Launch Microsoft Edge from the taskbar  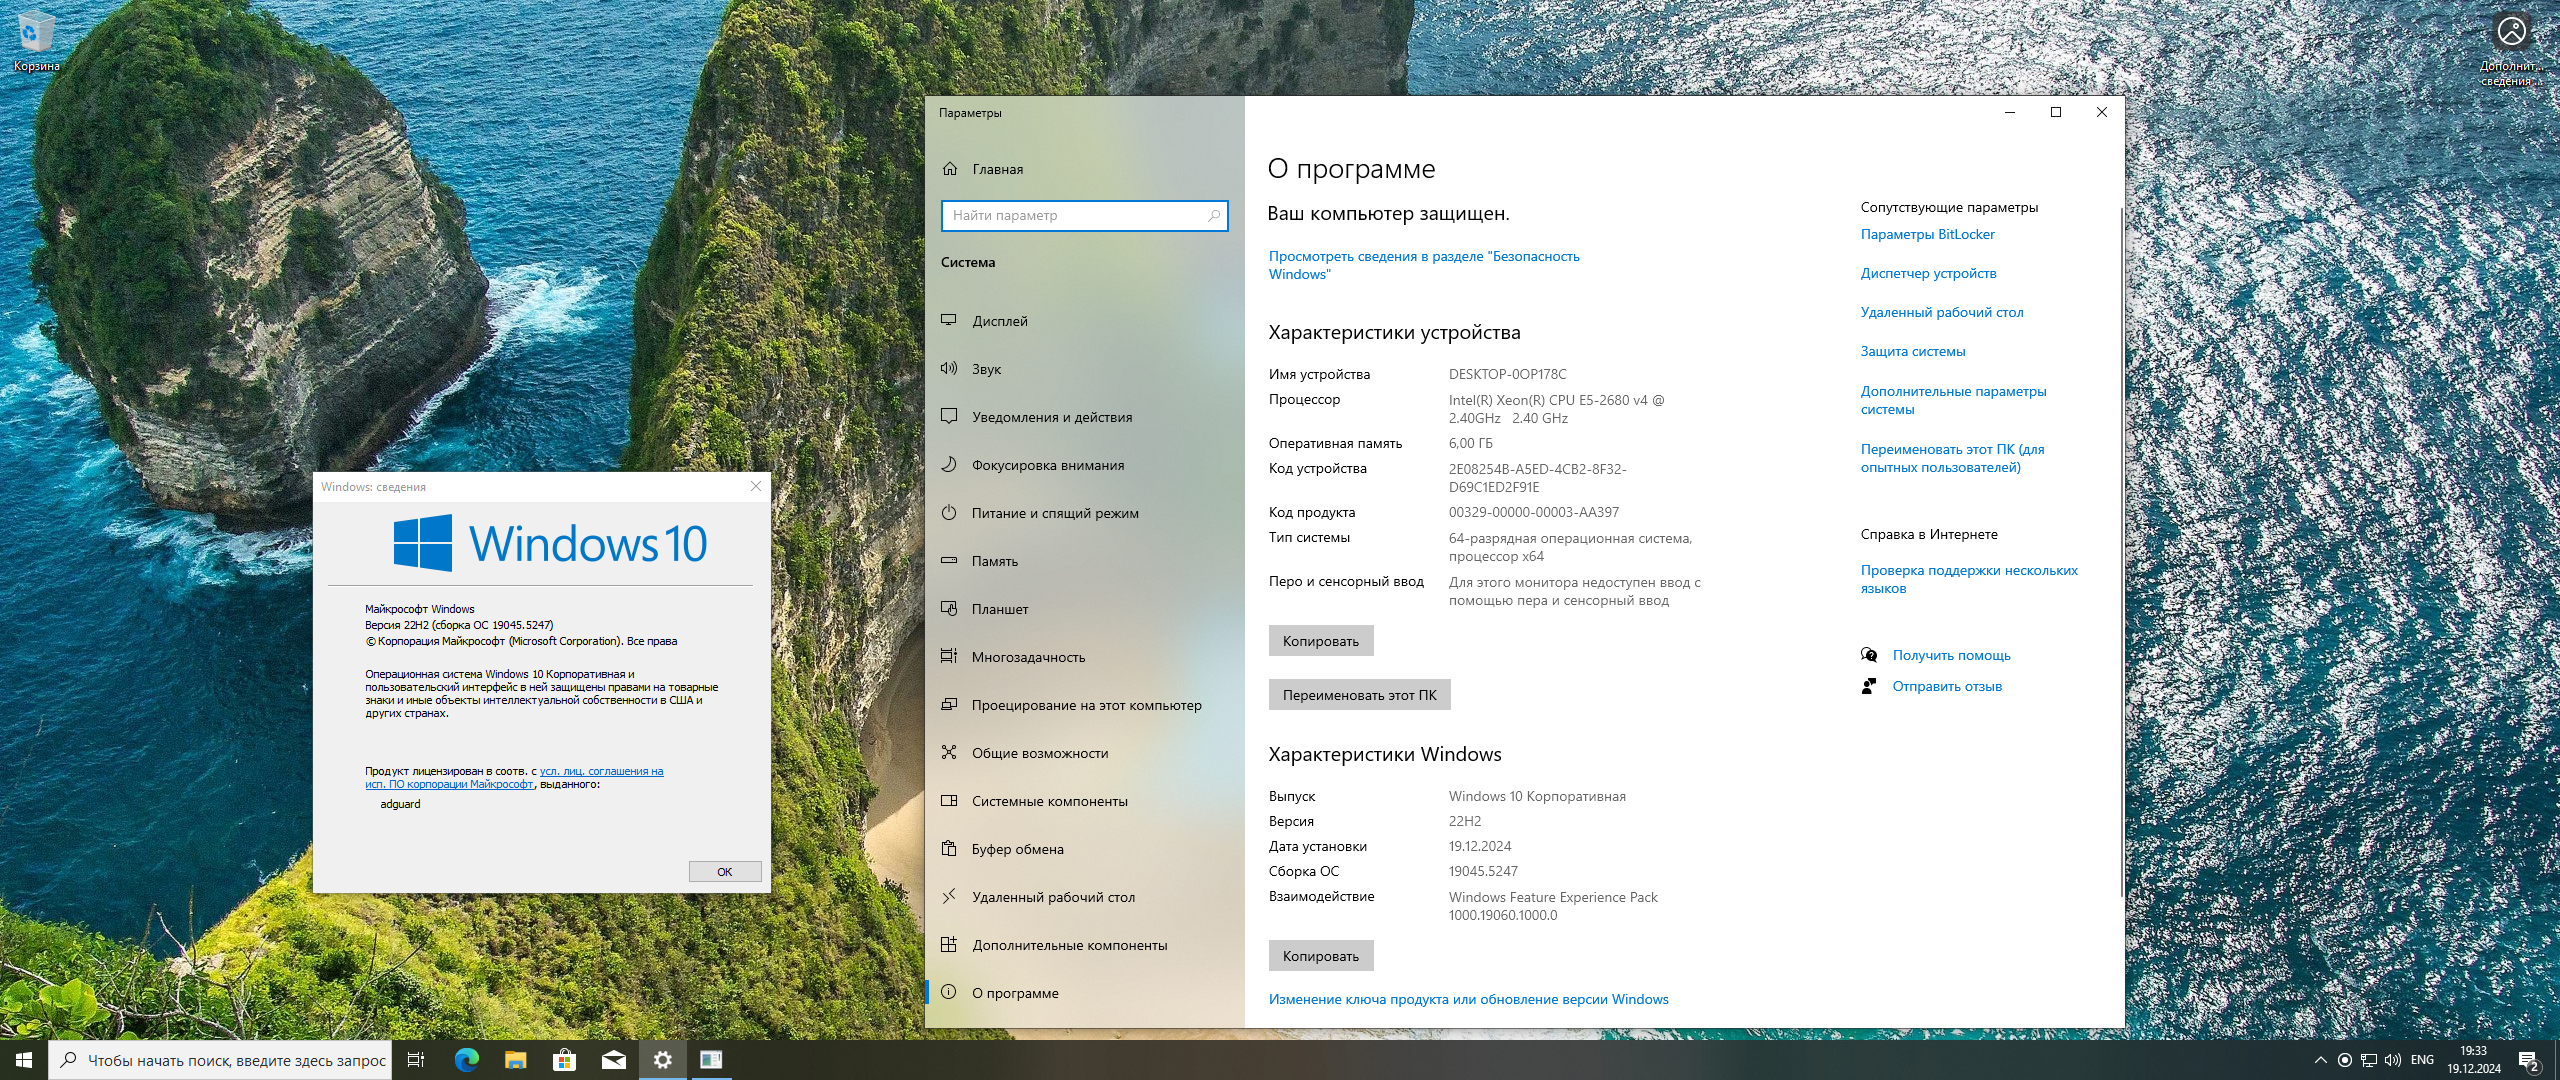pyautogui.click(x=466, y=1060)
